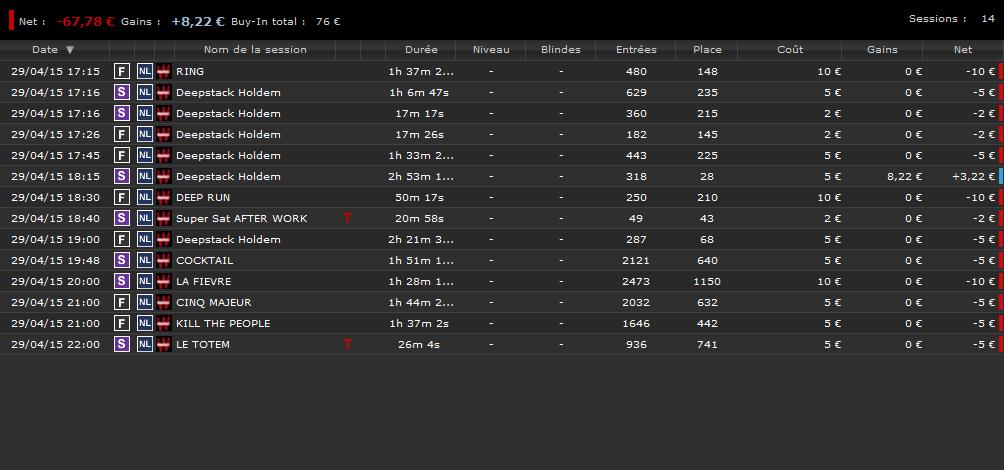
Task: Click the 50m 17s duration cell
Action: [x=419, y=197]
